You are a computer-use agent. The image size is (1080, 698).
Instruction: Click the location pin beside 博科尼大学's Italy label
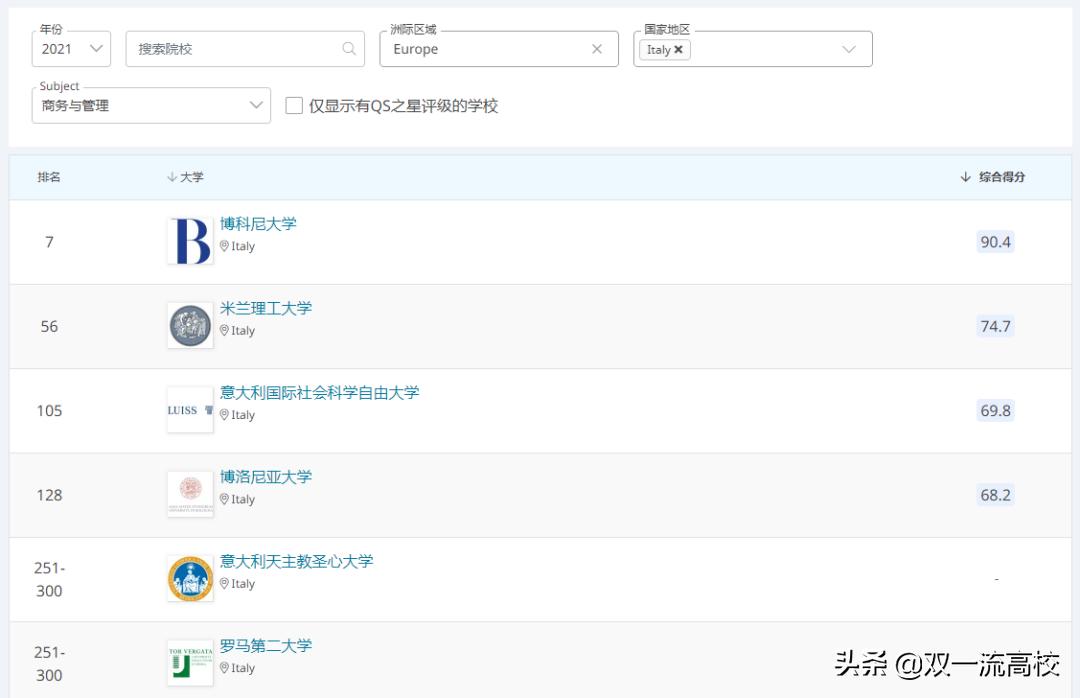[x=226, y=246]
